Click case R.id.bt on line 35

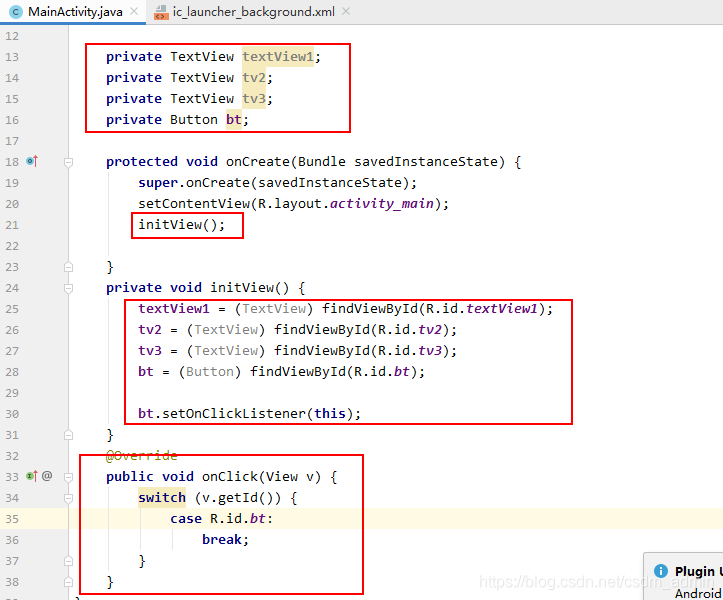pos(222,518)
